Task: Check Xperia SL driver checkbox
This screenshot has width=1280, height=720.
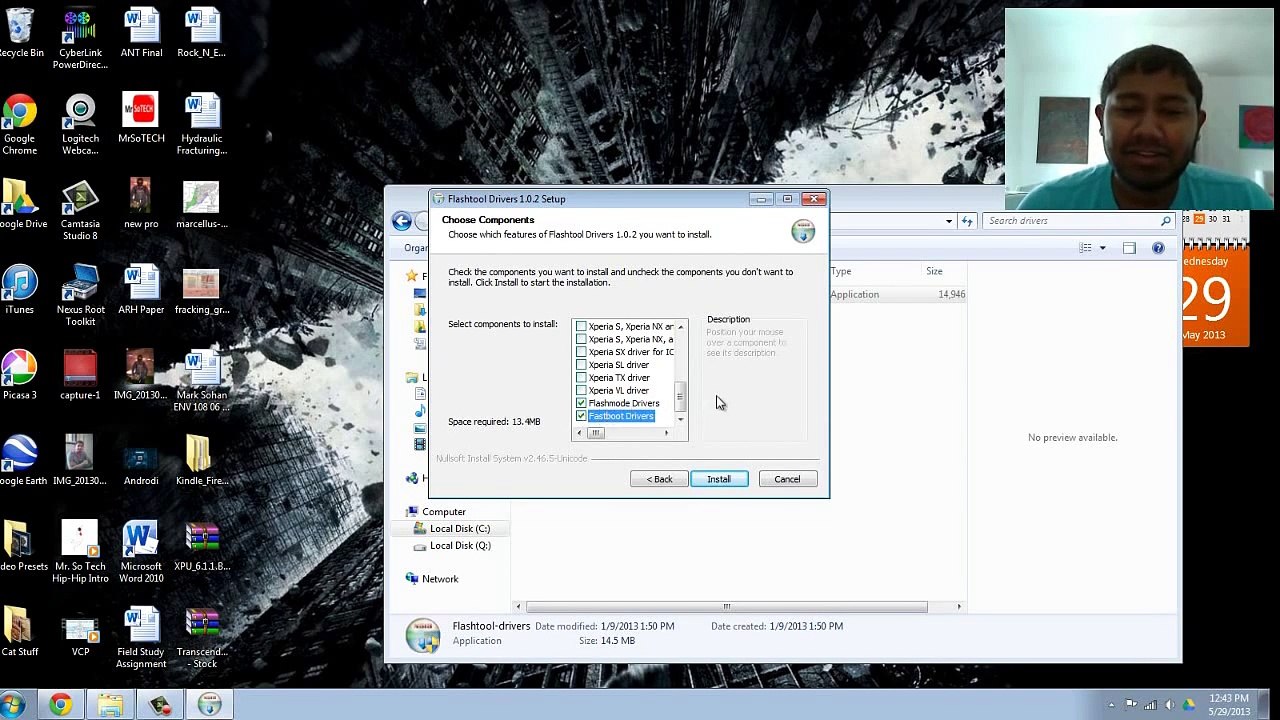Action: coord(581,365)
